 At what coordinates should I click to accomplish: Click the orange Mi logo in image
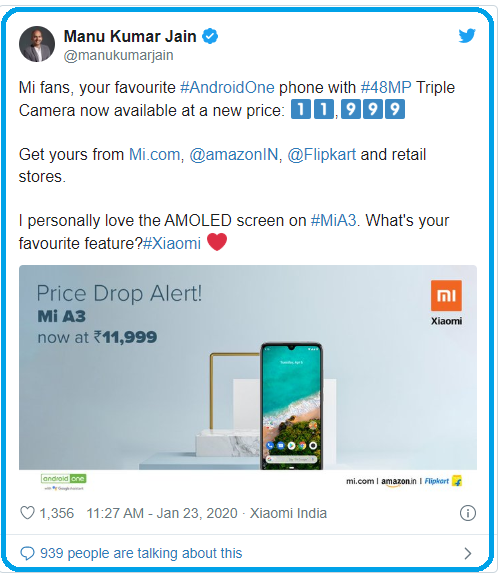[x=446, y=296]
